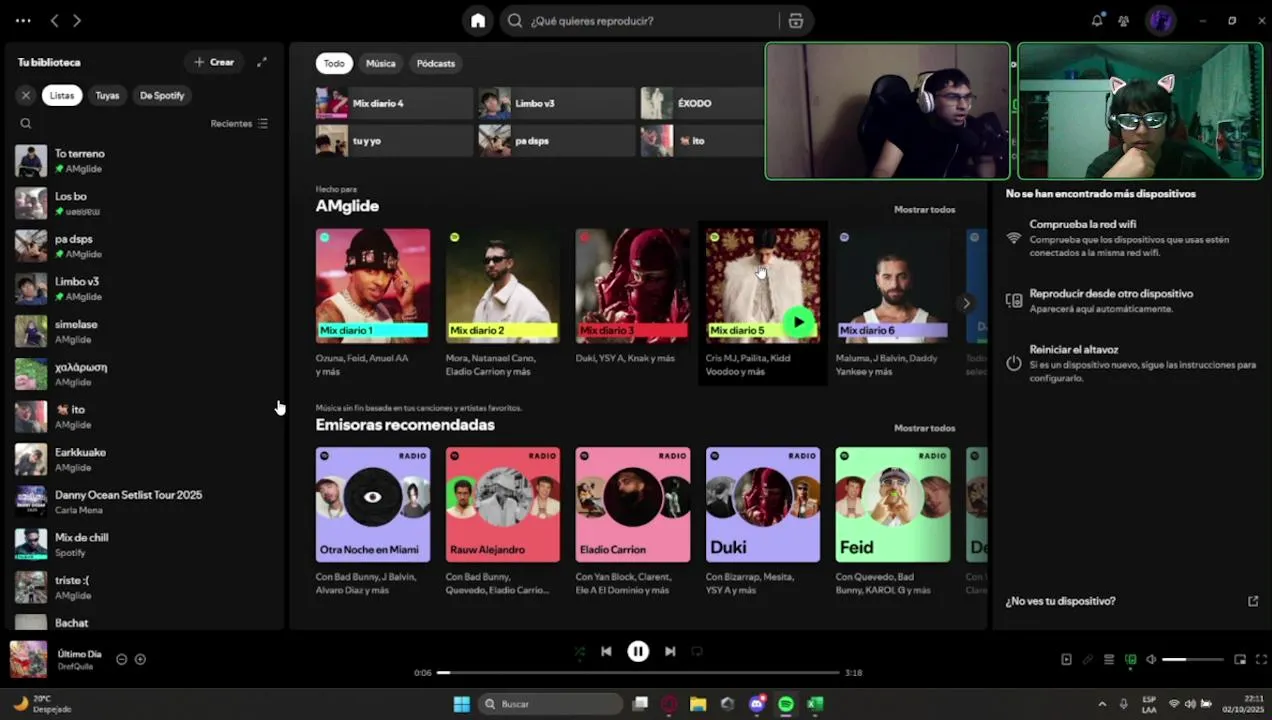Switch to the Todo tab
This screenshot has height=720, width=1272.
(334, 63)
